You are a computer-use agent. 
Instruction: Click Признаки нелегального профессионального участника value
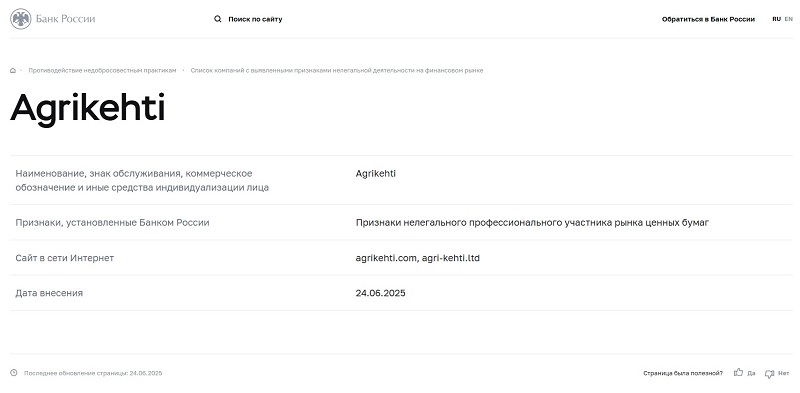(x=532, y=223)
